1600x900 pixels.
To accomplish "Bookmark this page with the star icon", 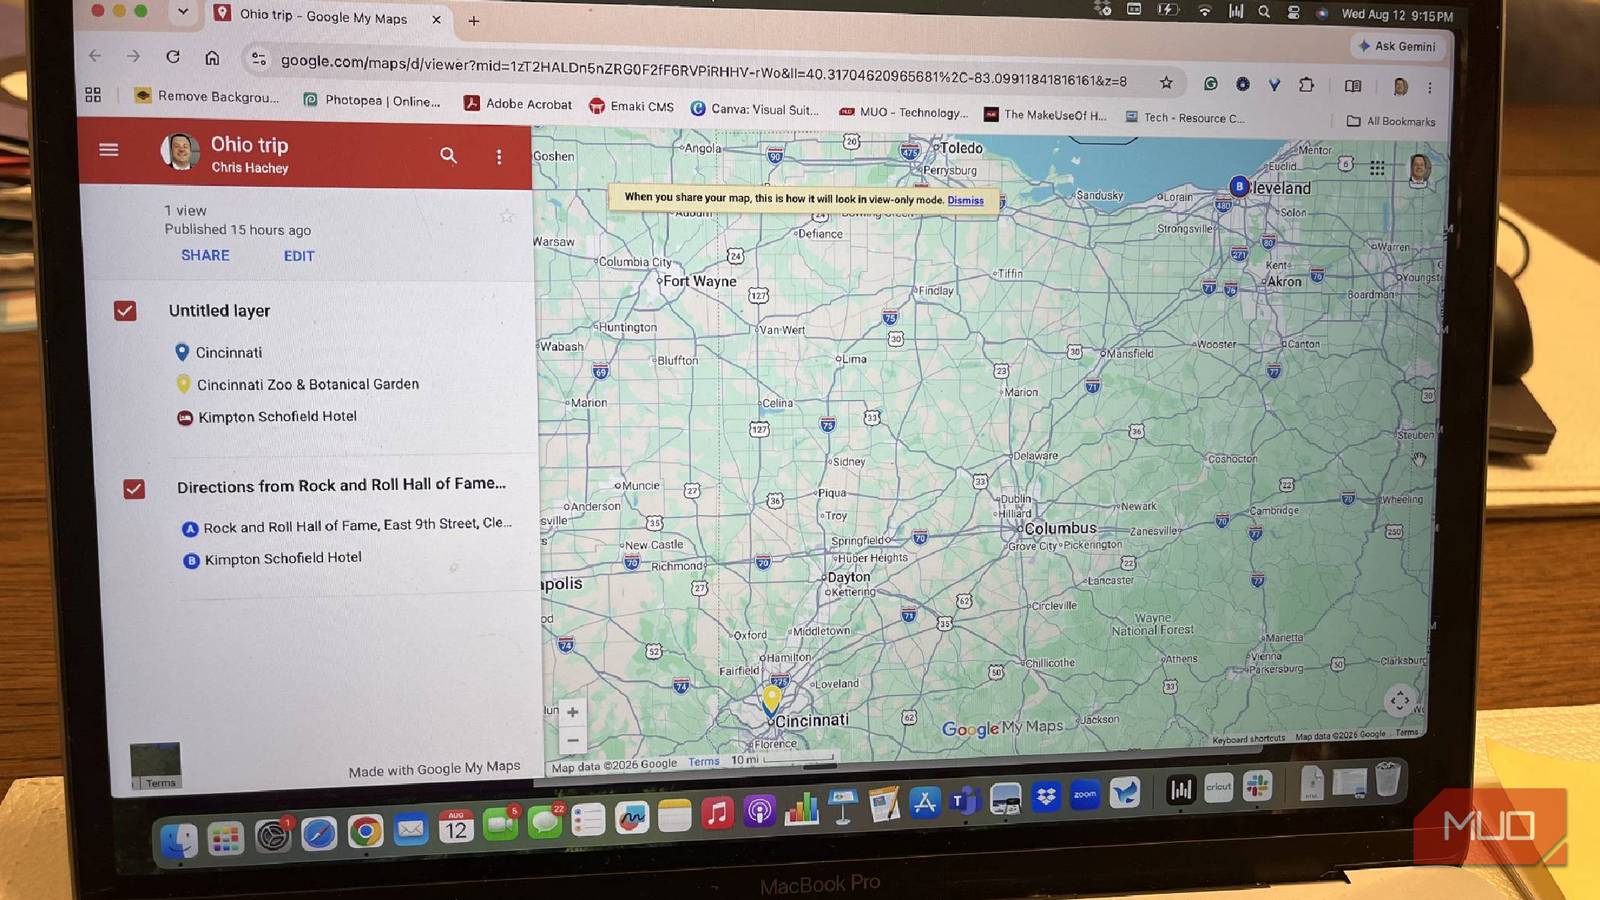I will 1166,82.
